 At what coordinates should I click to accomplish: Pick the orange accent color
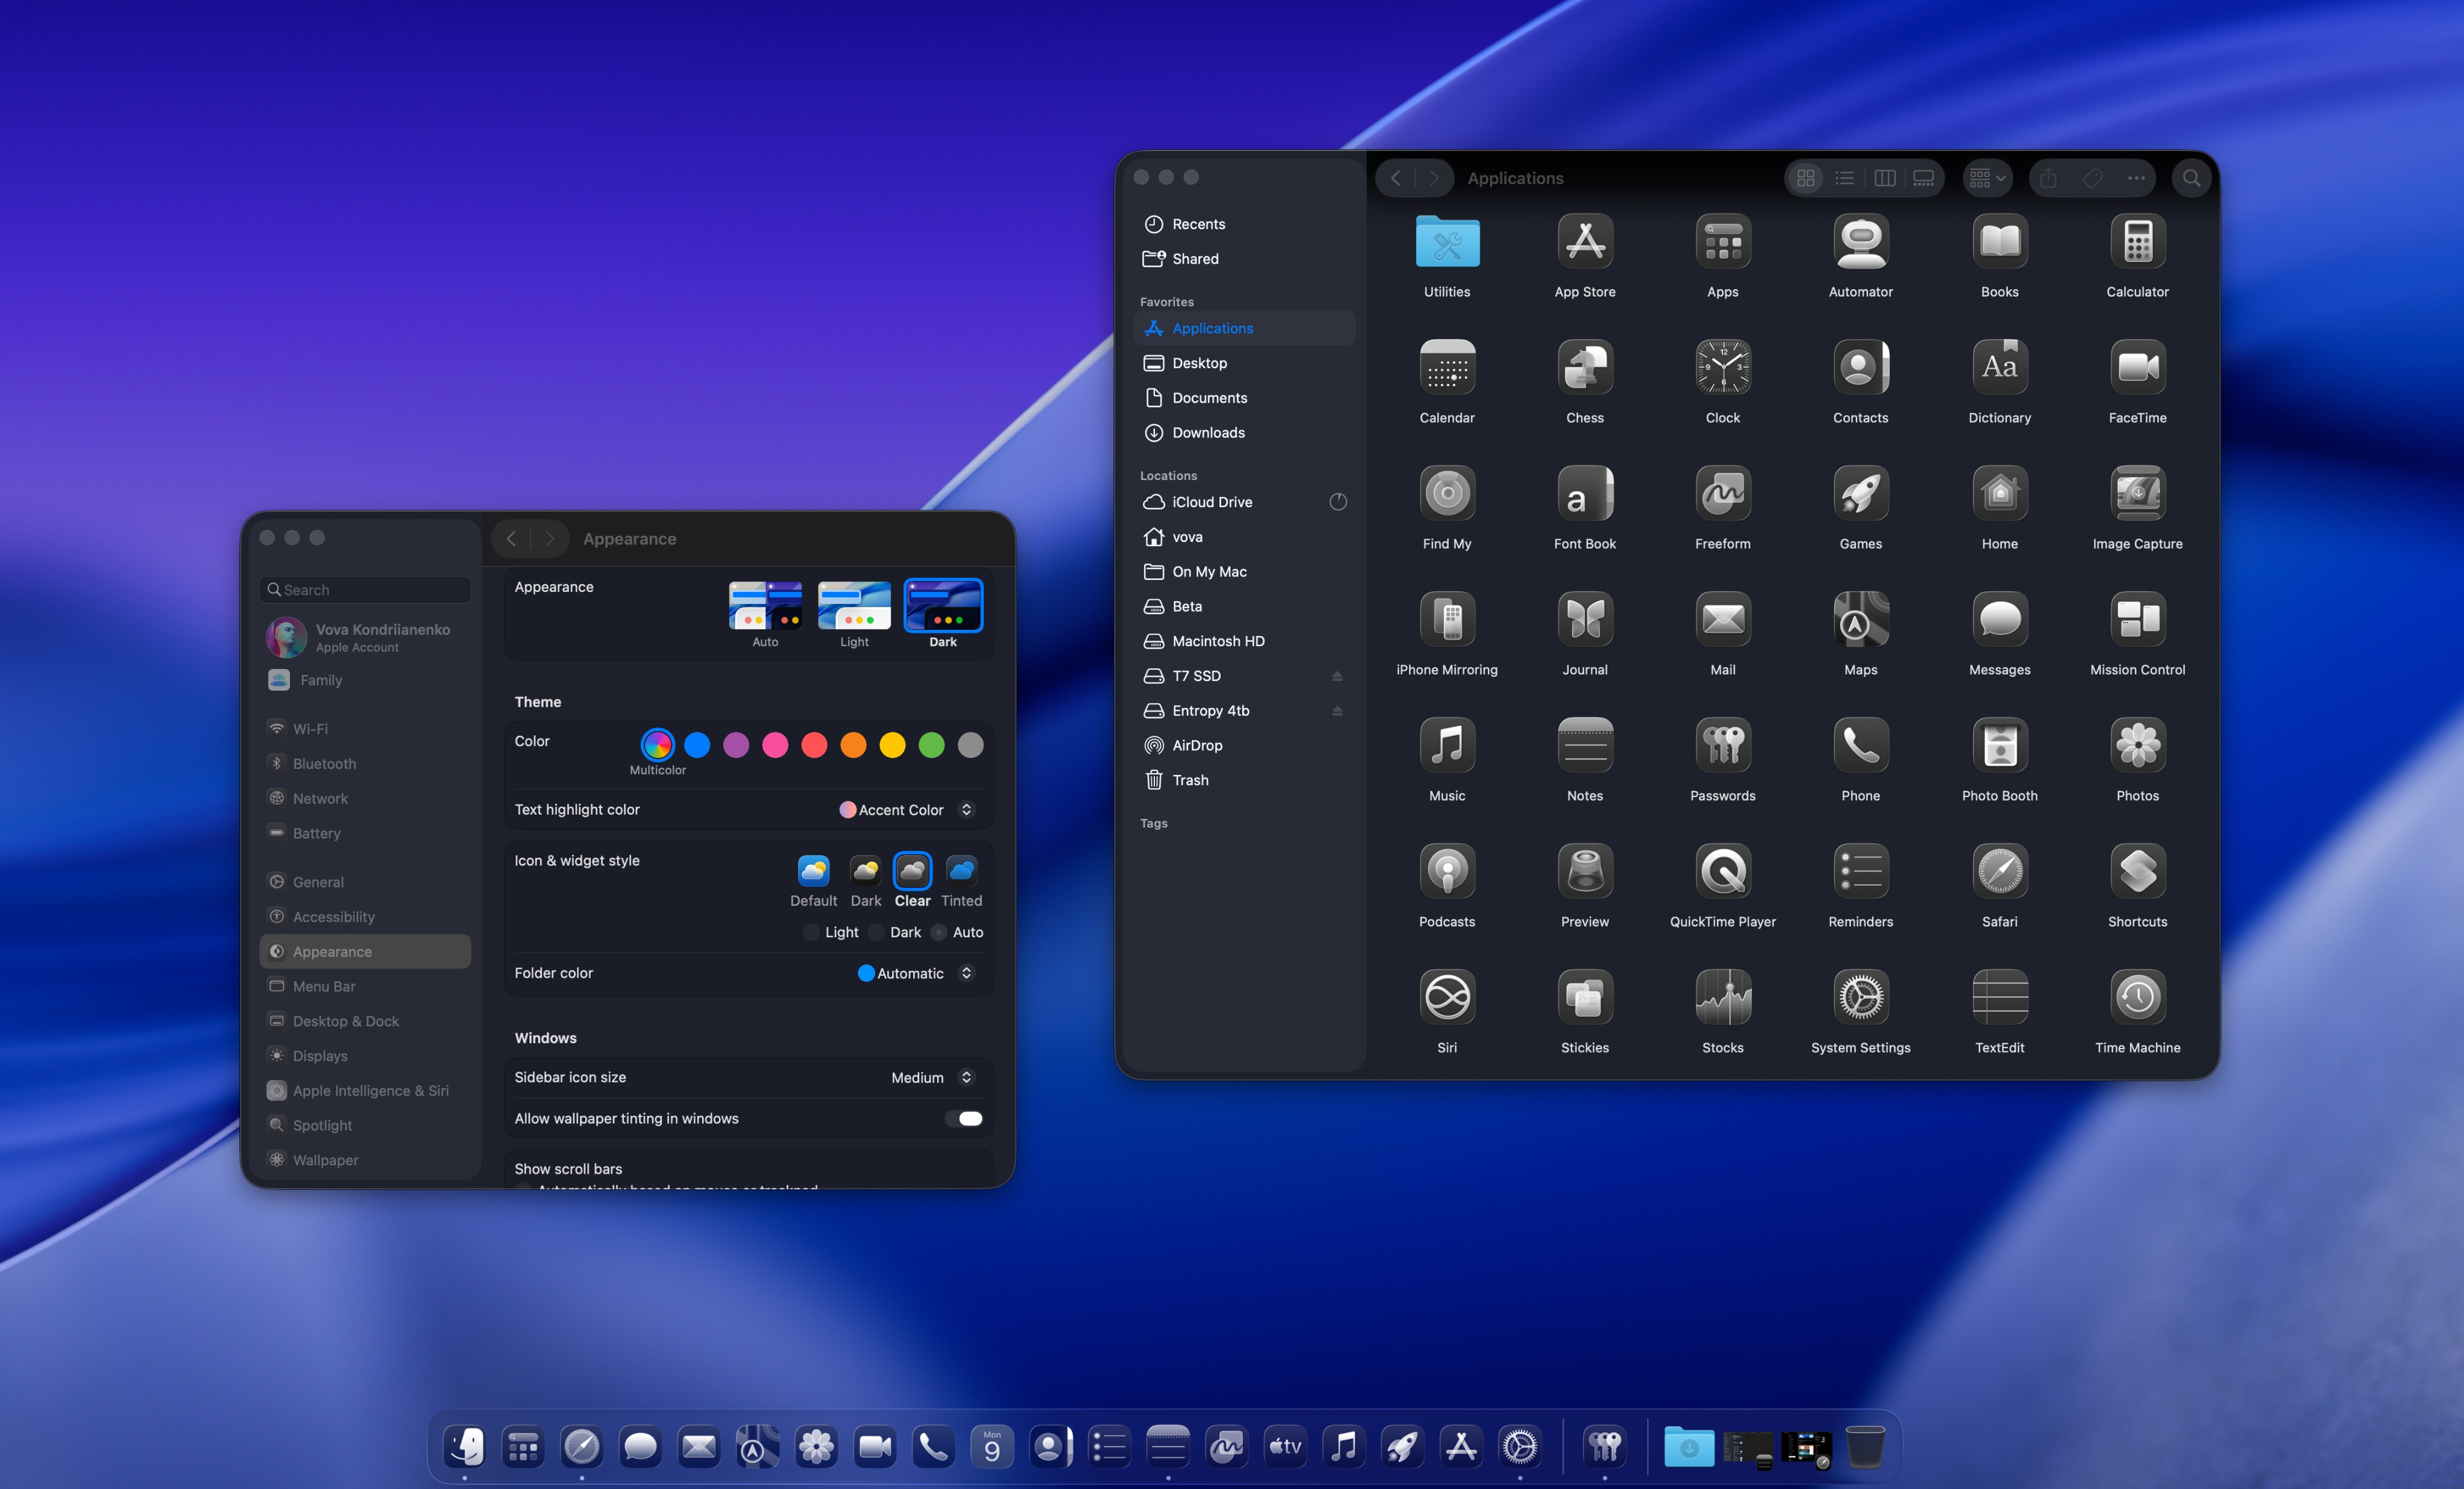tap(853, 745)
